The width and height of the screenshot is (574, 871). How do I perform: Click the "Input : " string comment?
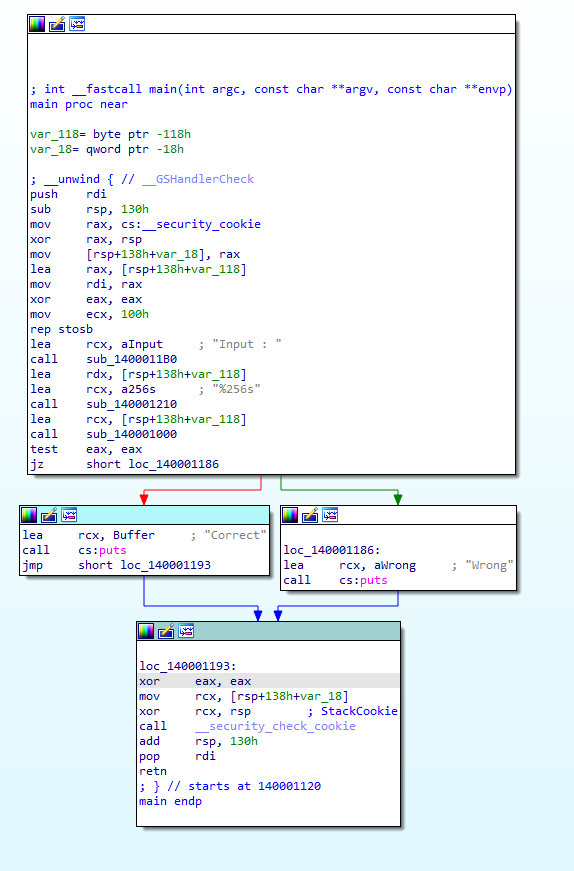[247, 344]
